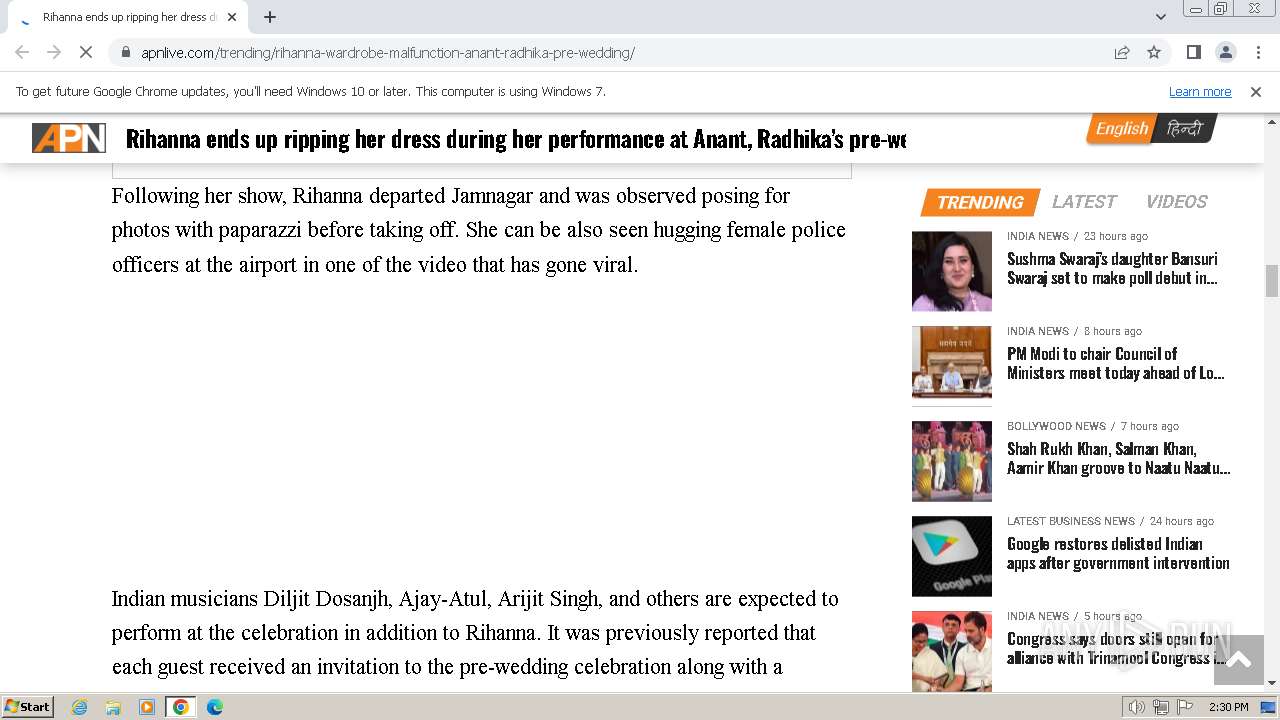1280x720 pixels.
Task: Go forward in browser history
Action: (54, 52)
